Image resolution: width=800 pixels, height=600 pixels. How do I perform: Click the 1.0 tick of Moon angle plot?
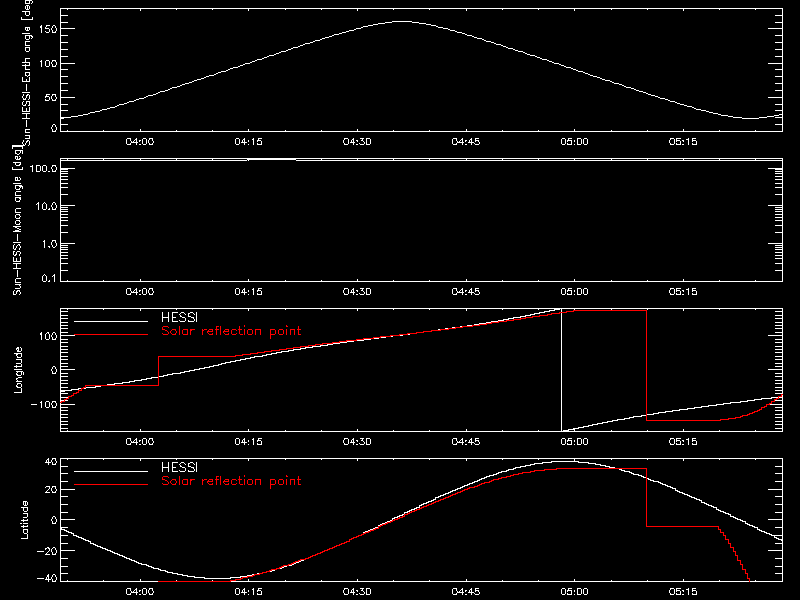point(49,244)
